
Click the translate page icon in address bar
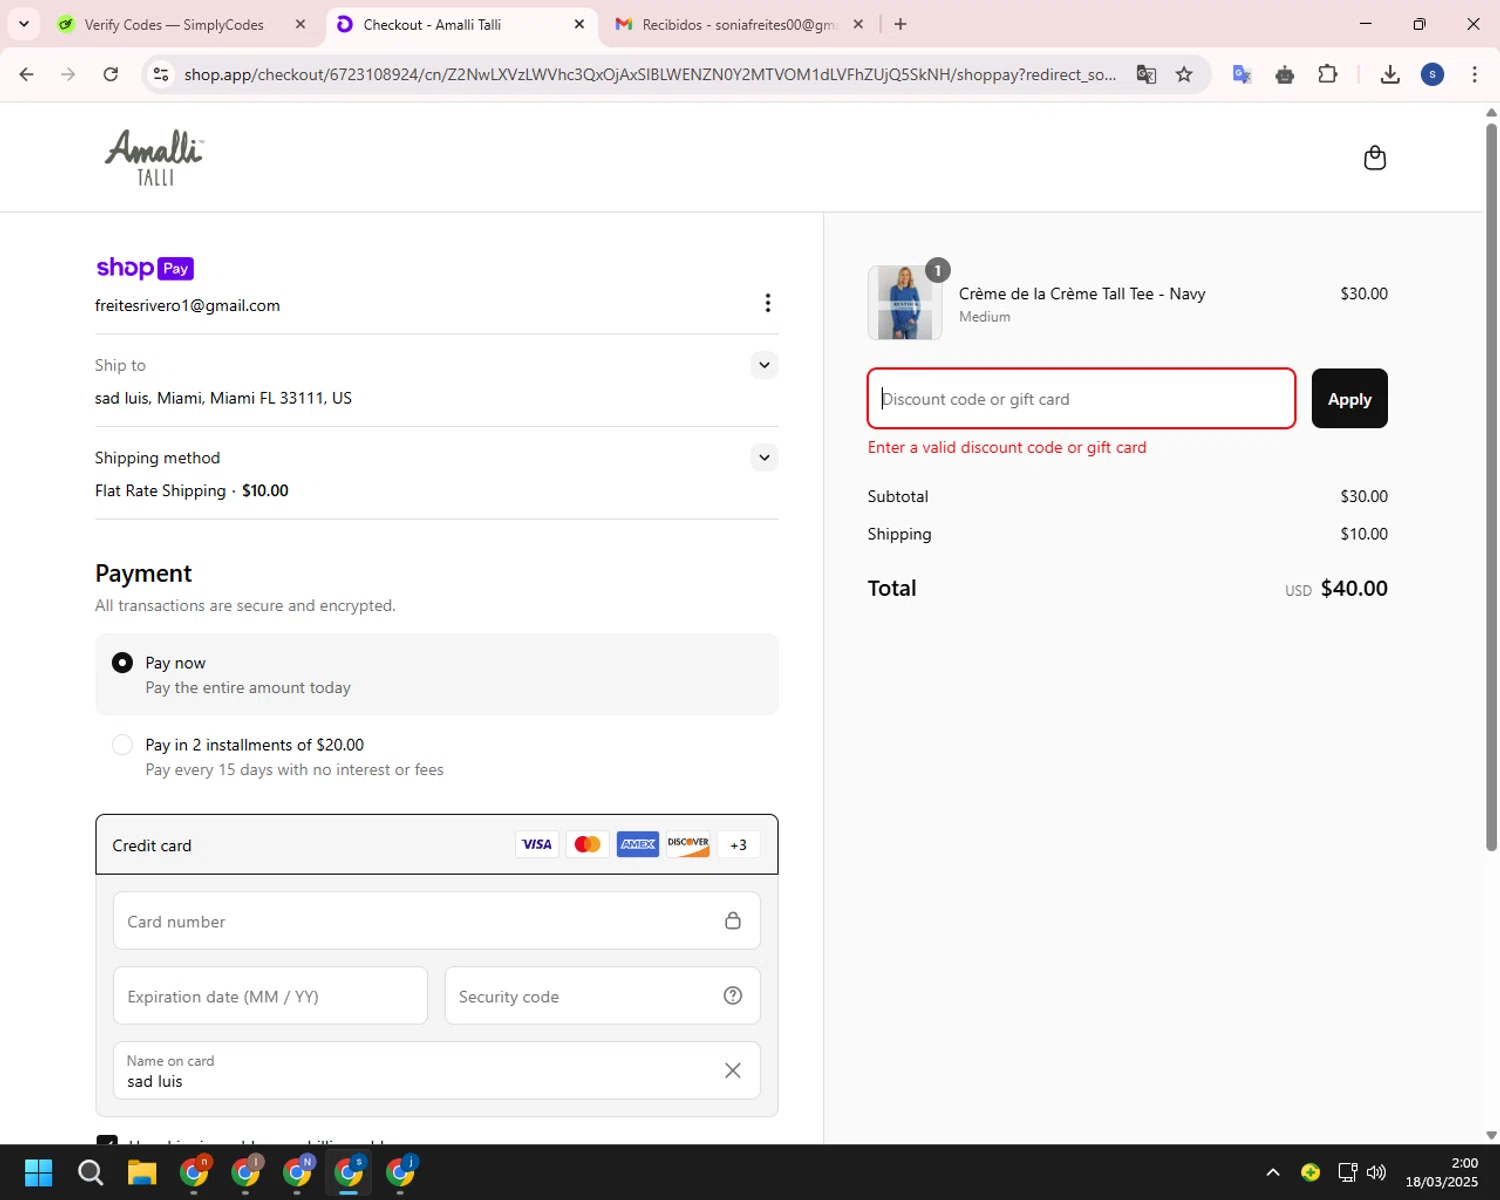click(x=1146, y=74)
